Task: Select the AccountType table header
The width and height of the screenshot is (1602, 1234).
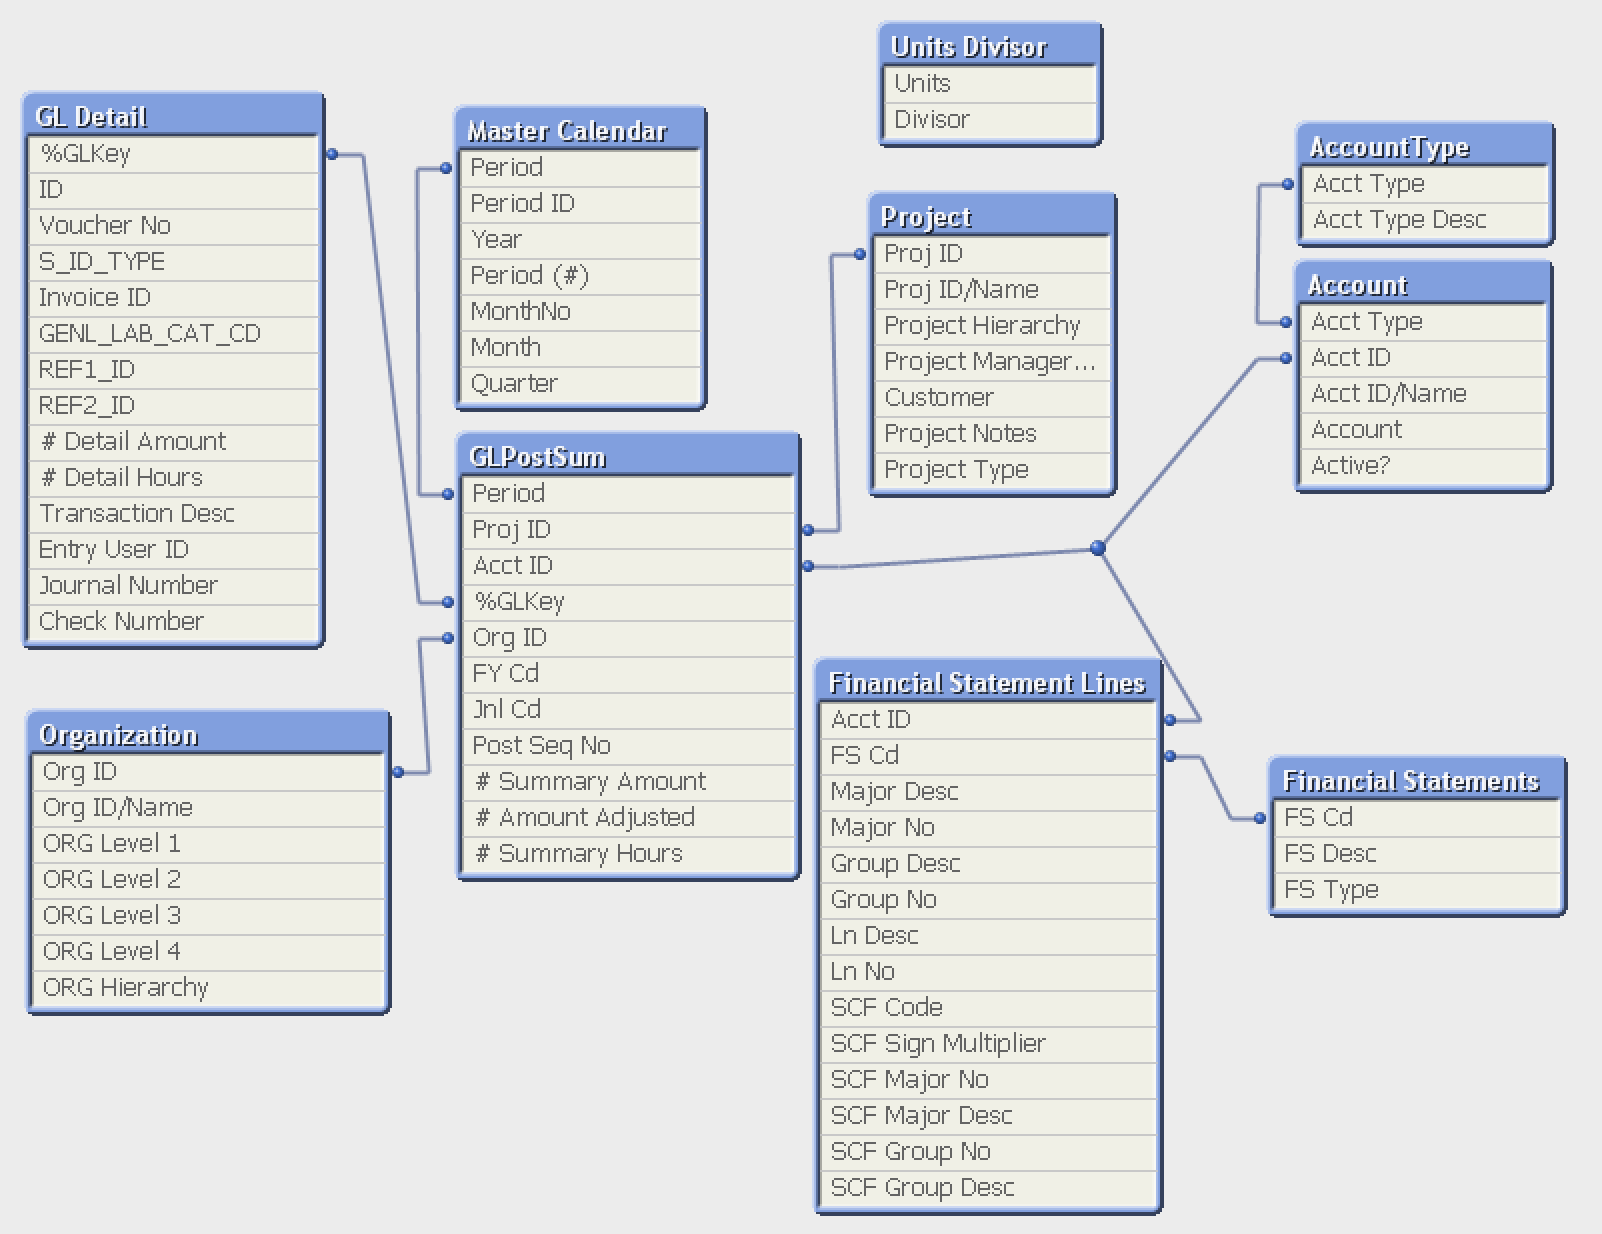Action: [x=1424, y=146]
